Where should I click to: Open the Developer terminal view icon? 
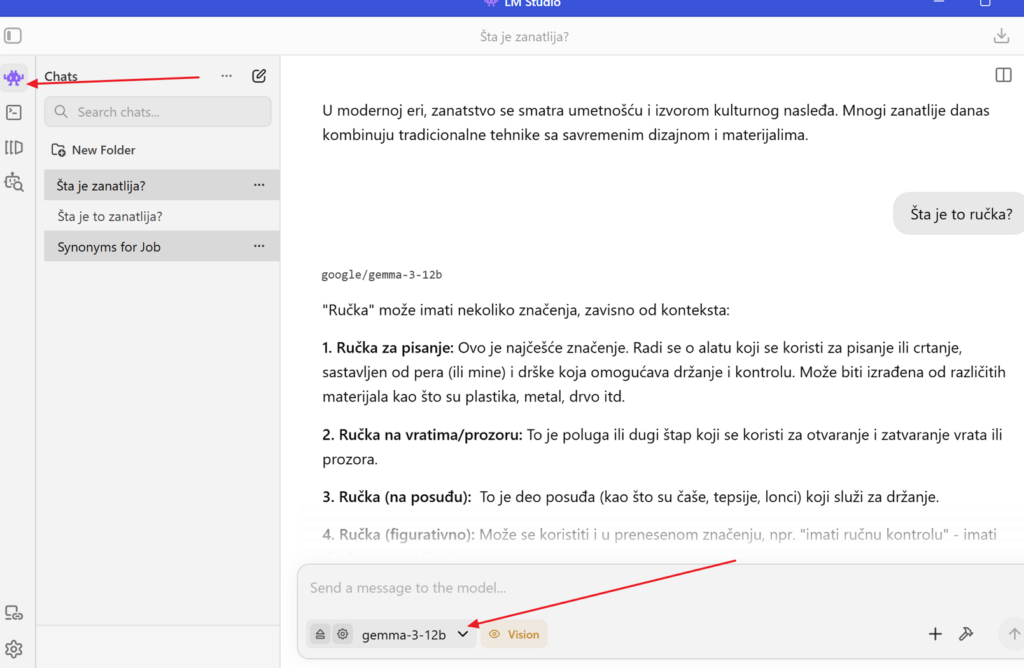(x=14, y=113)
